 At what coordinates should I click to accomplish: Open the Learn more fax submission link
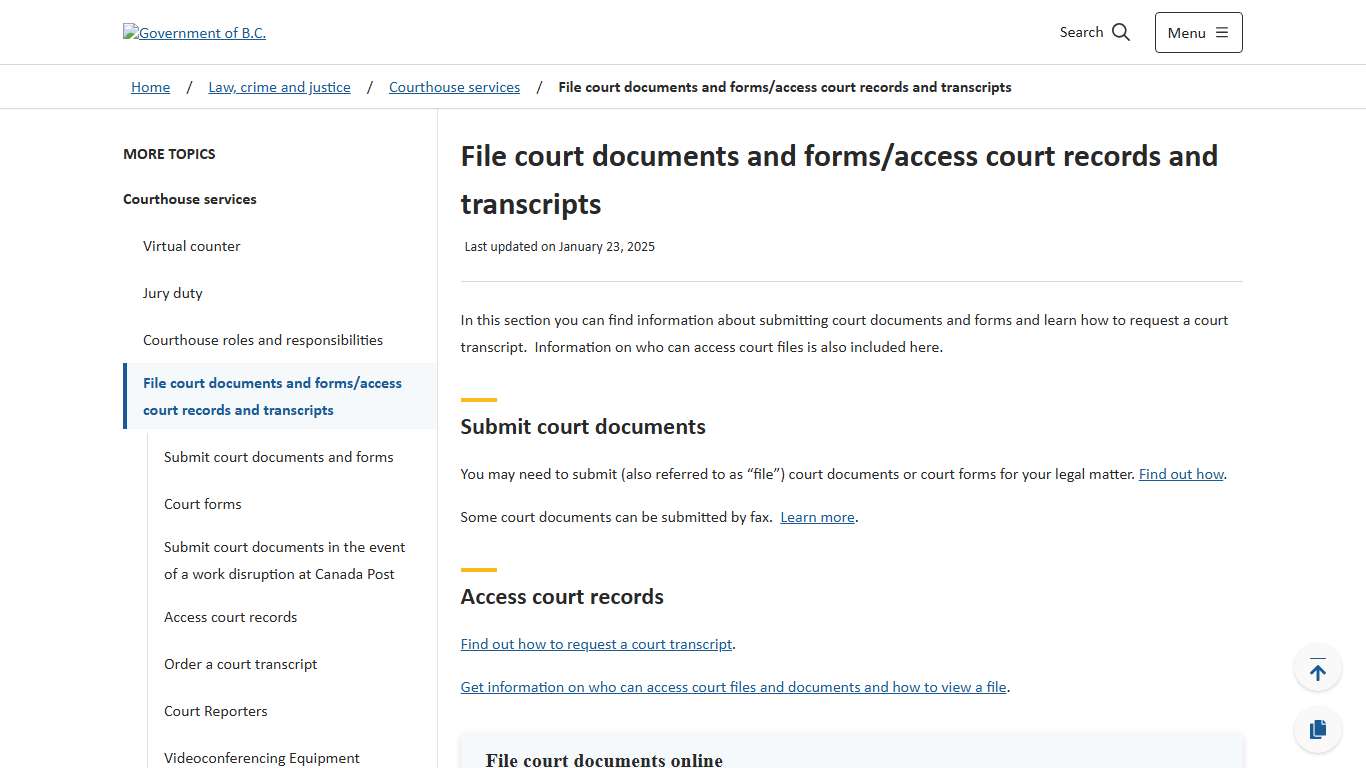point(816,517)
